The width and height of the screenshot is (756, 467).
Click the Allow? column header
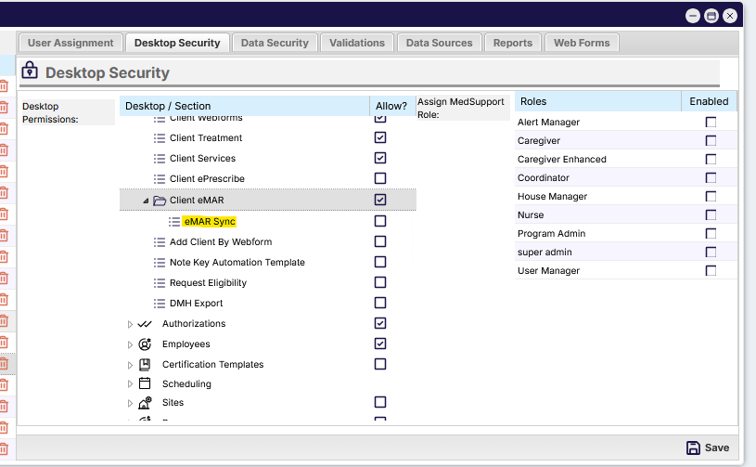click(392, 106)
